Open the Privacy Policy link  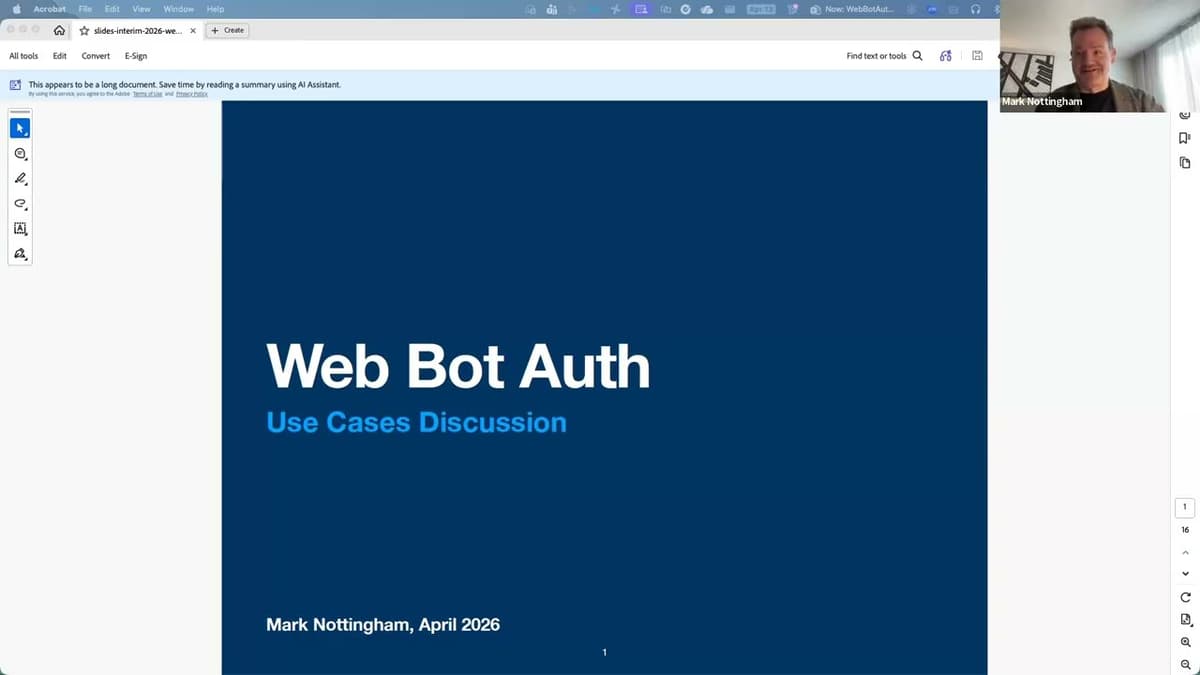[x=192, y=94]
